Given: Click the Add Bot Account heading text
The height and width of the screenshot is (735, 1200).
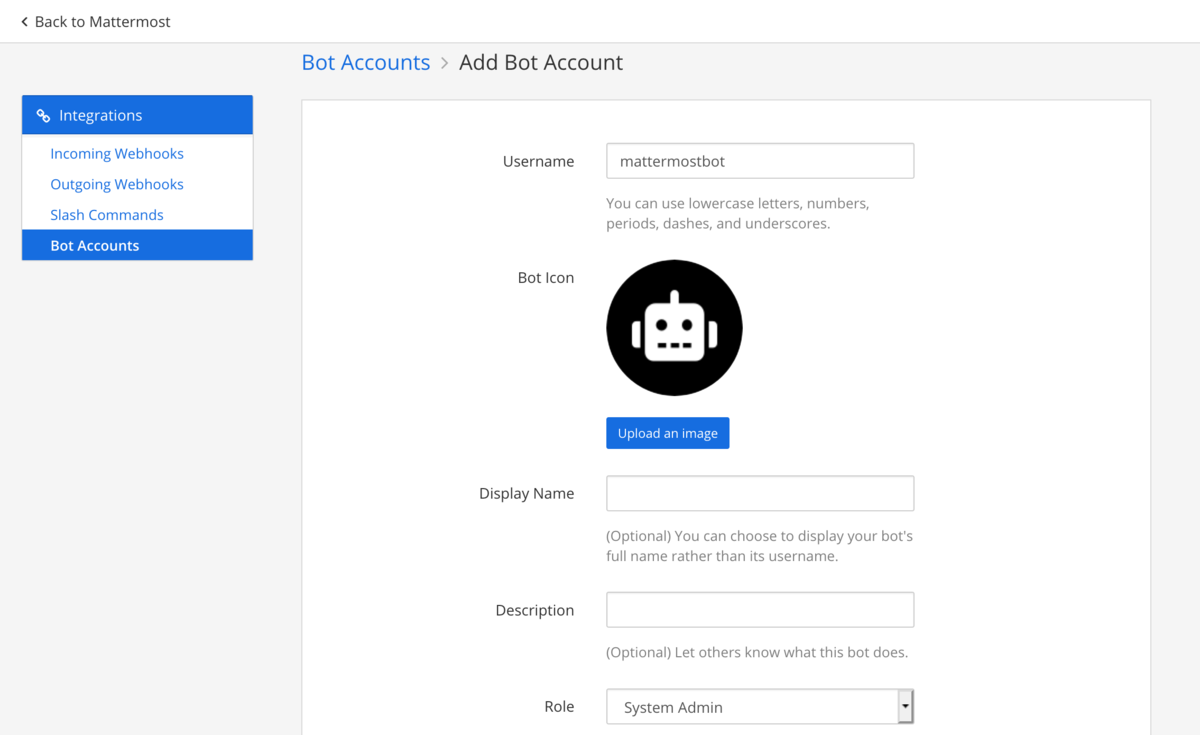Looking at the screenshot, I should (541, 62).
